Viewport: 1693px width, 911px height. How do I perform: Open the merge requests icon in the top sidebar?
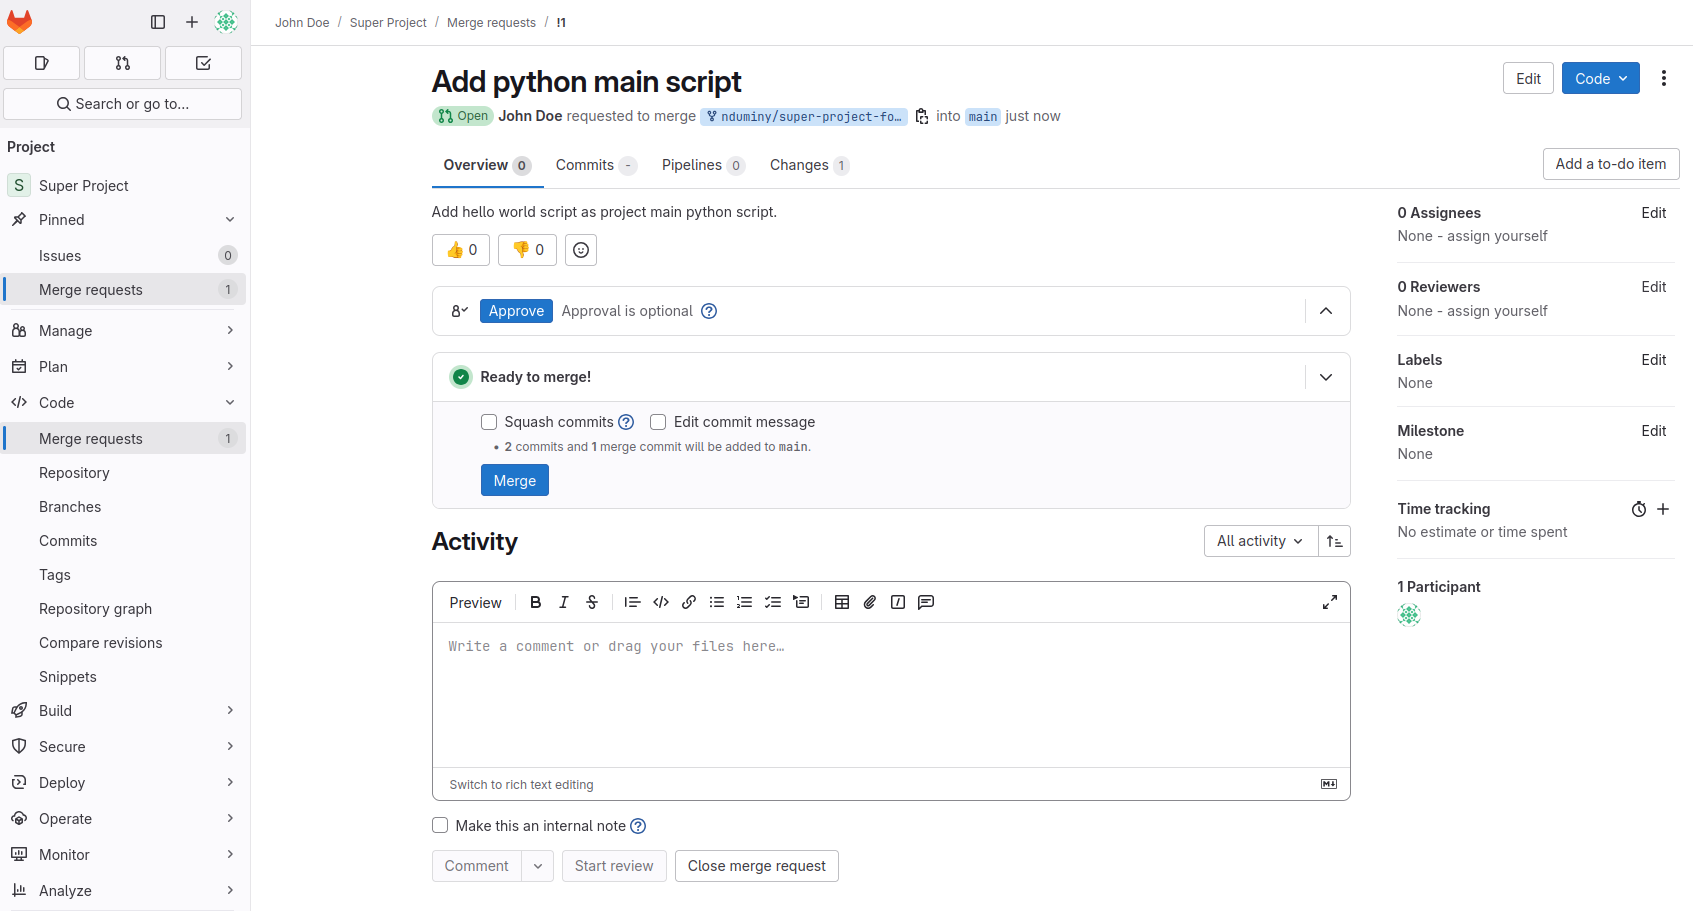[122, 62]
